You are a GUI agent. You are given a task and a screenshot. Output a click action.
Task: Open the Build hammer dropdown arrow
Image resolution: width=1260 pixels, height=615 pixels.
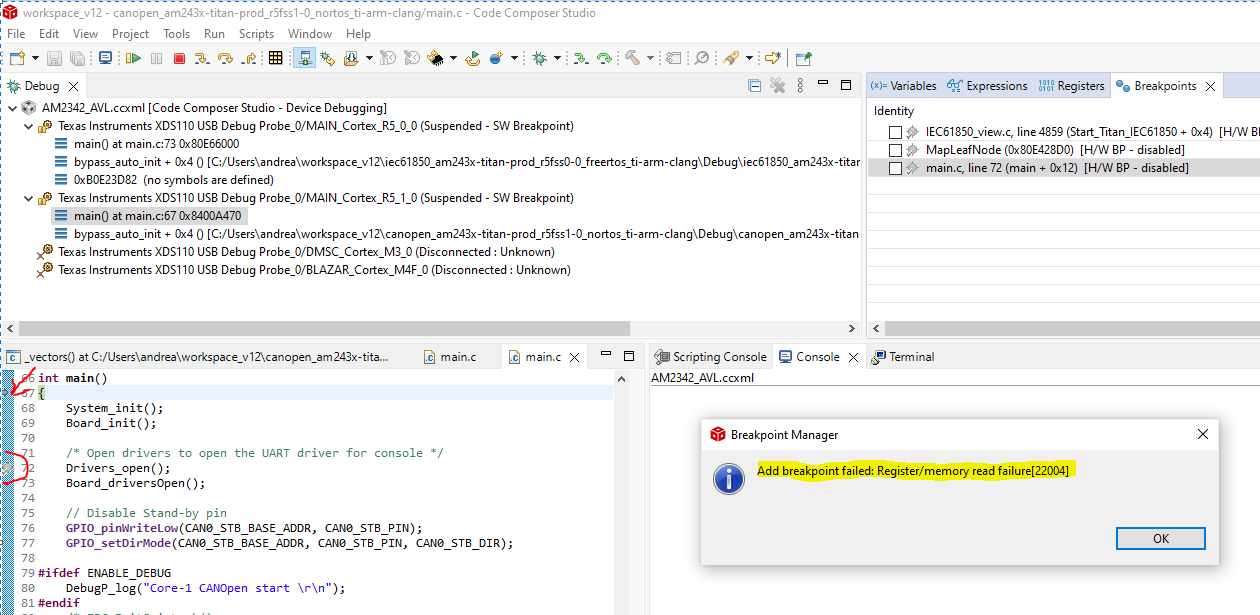650,58
